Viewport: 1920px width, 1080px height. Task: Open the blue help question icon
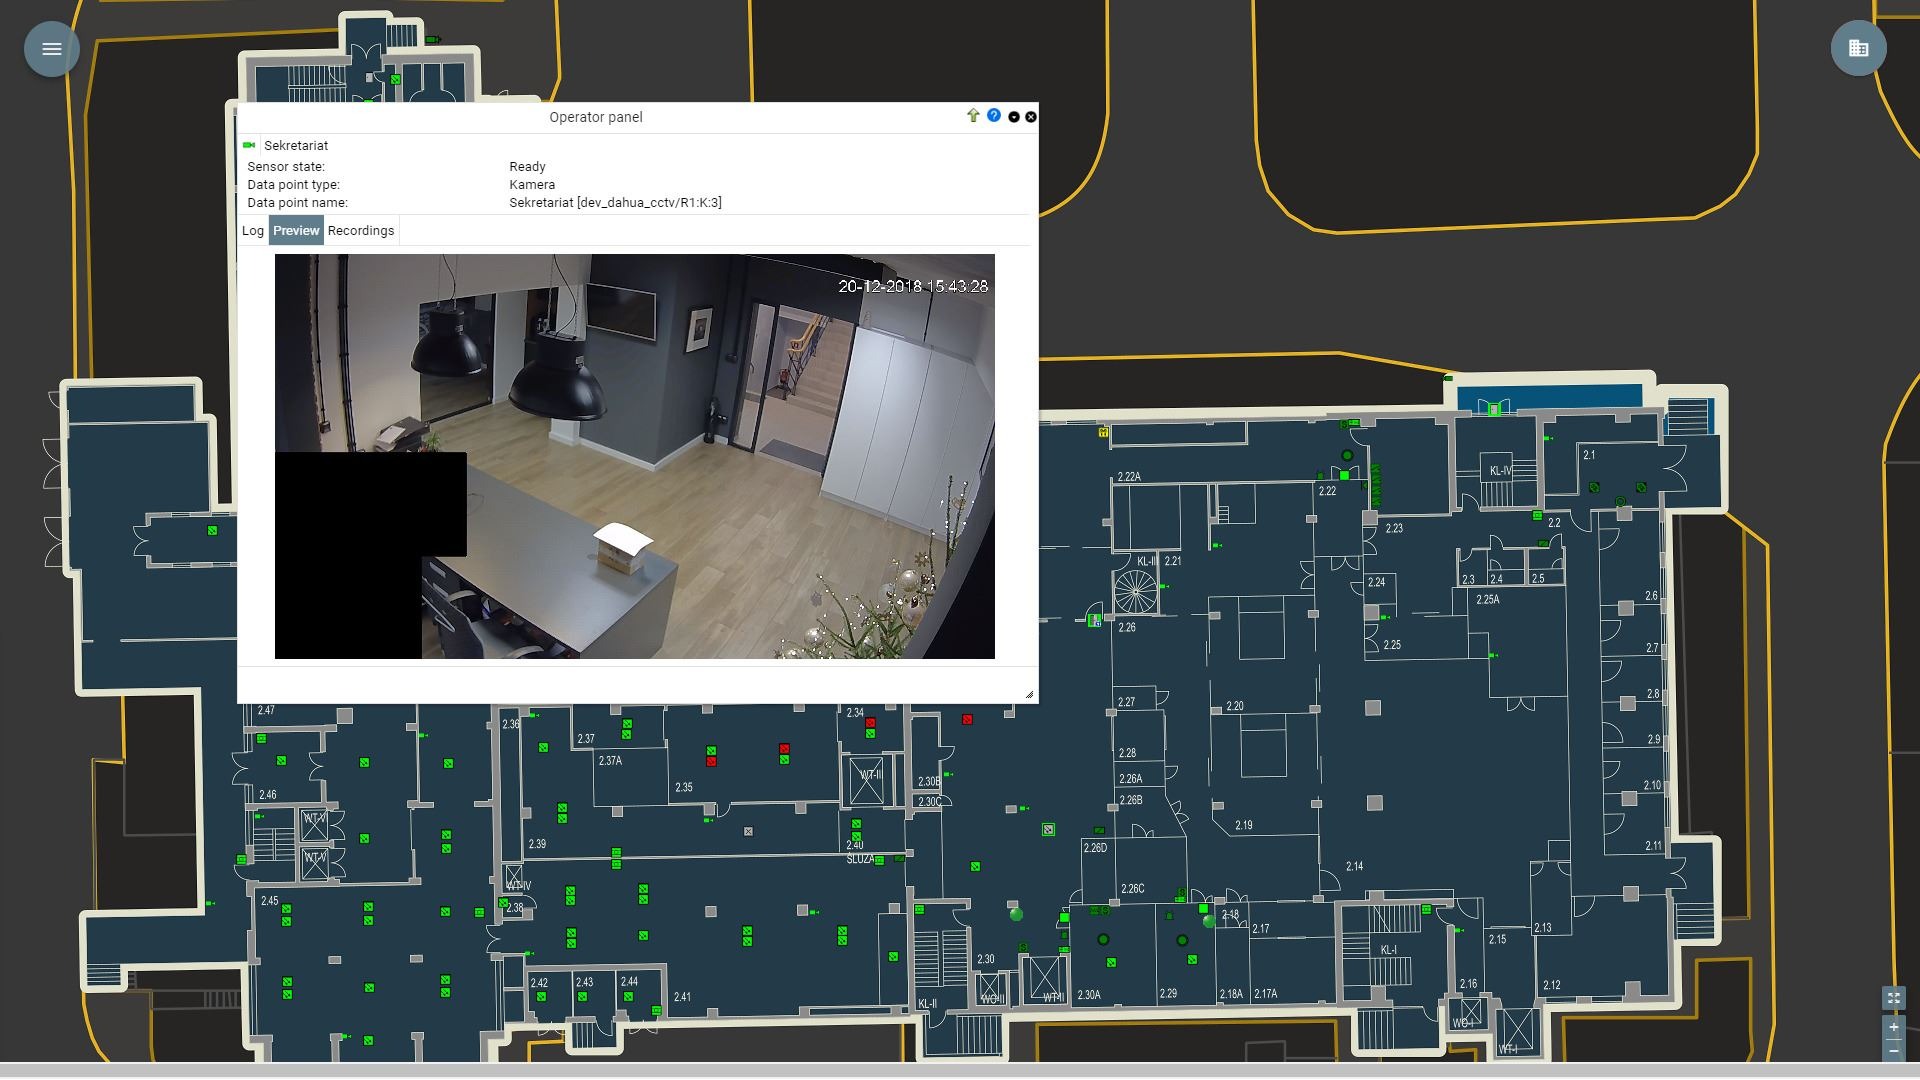click(993, 116)
